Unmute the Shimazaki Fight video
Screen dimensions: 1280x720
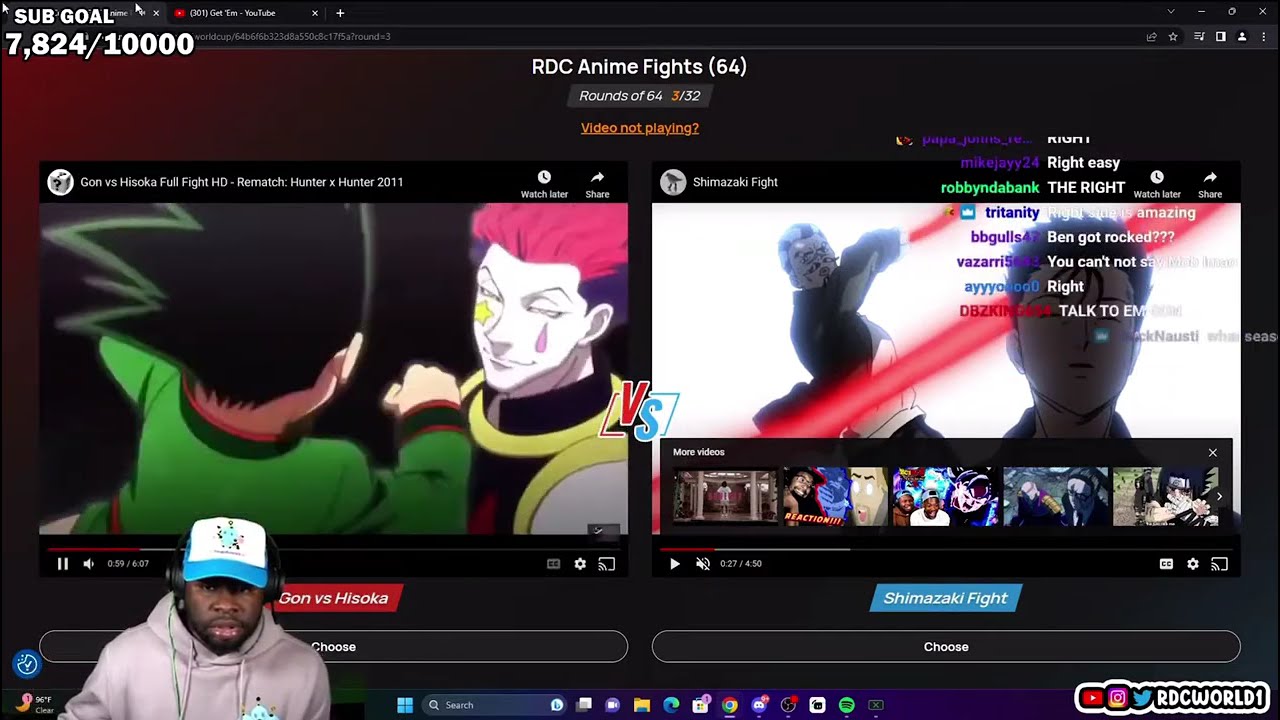pos(702,564)
